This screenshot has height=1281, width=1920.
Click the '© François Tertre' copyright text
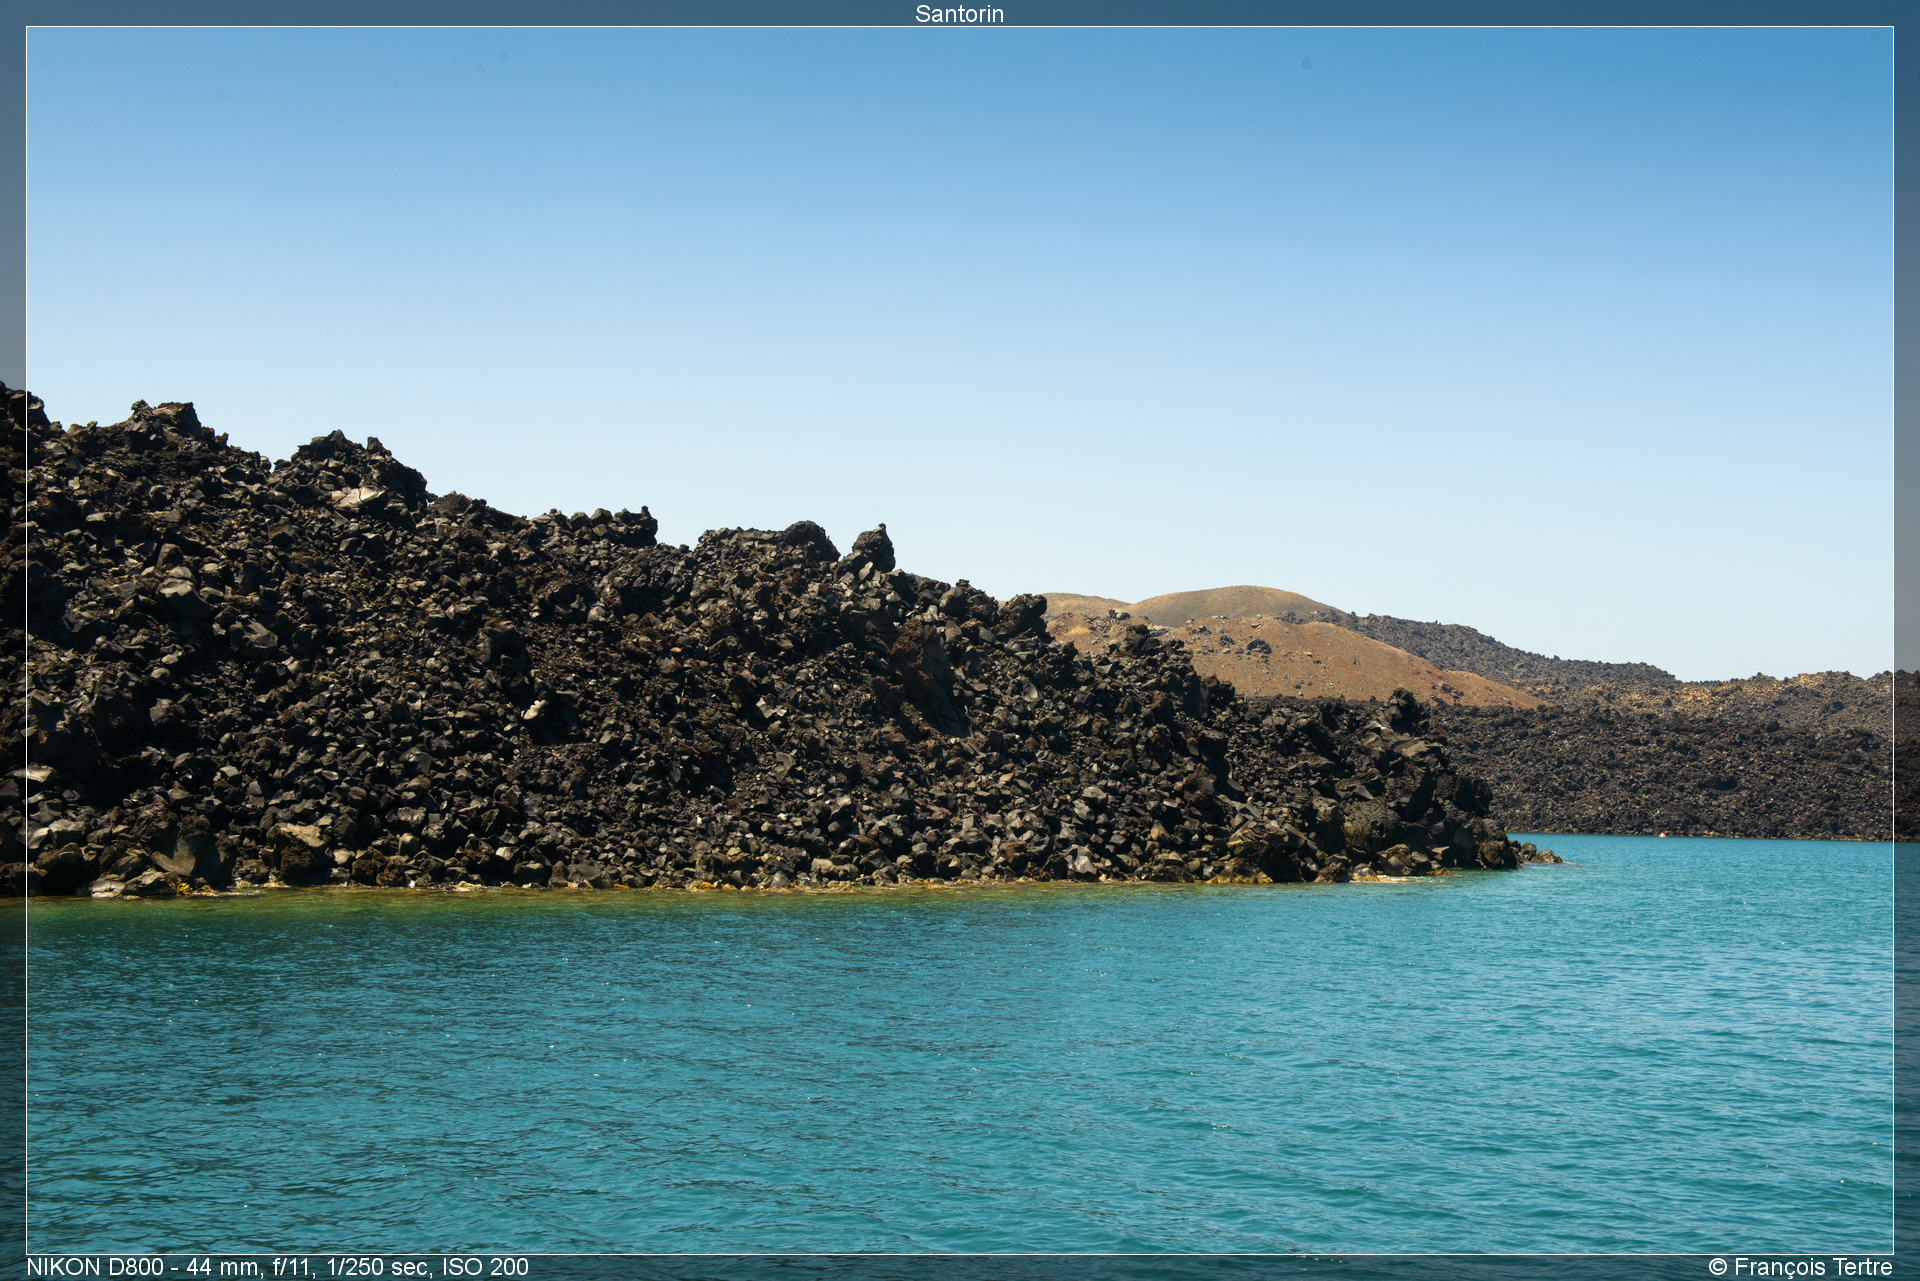pos(1800,1267)
